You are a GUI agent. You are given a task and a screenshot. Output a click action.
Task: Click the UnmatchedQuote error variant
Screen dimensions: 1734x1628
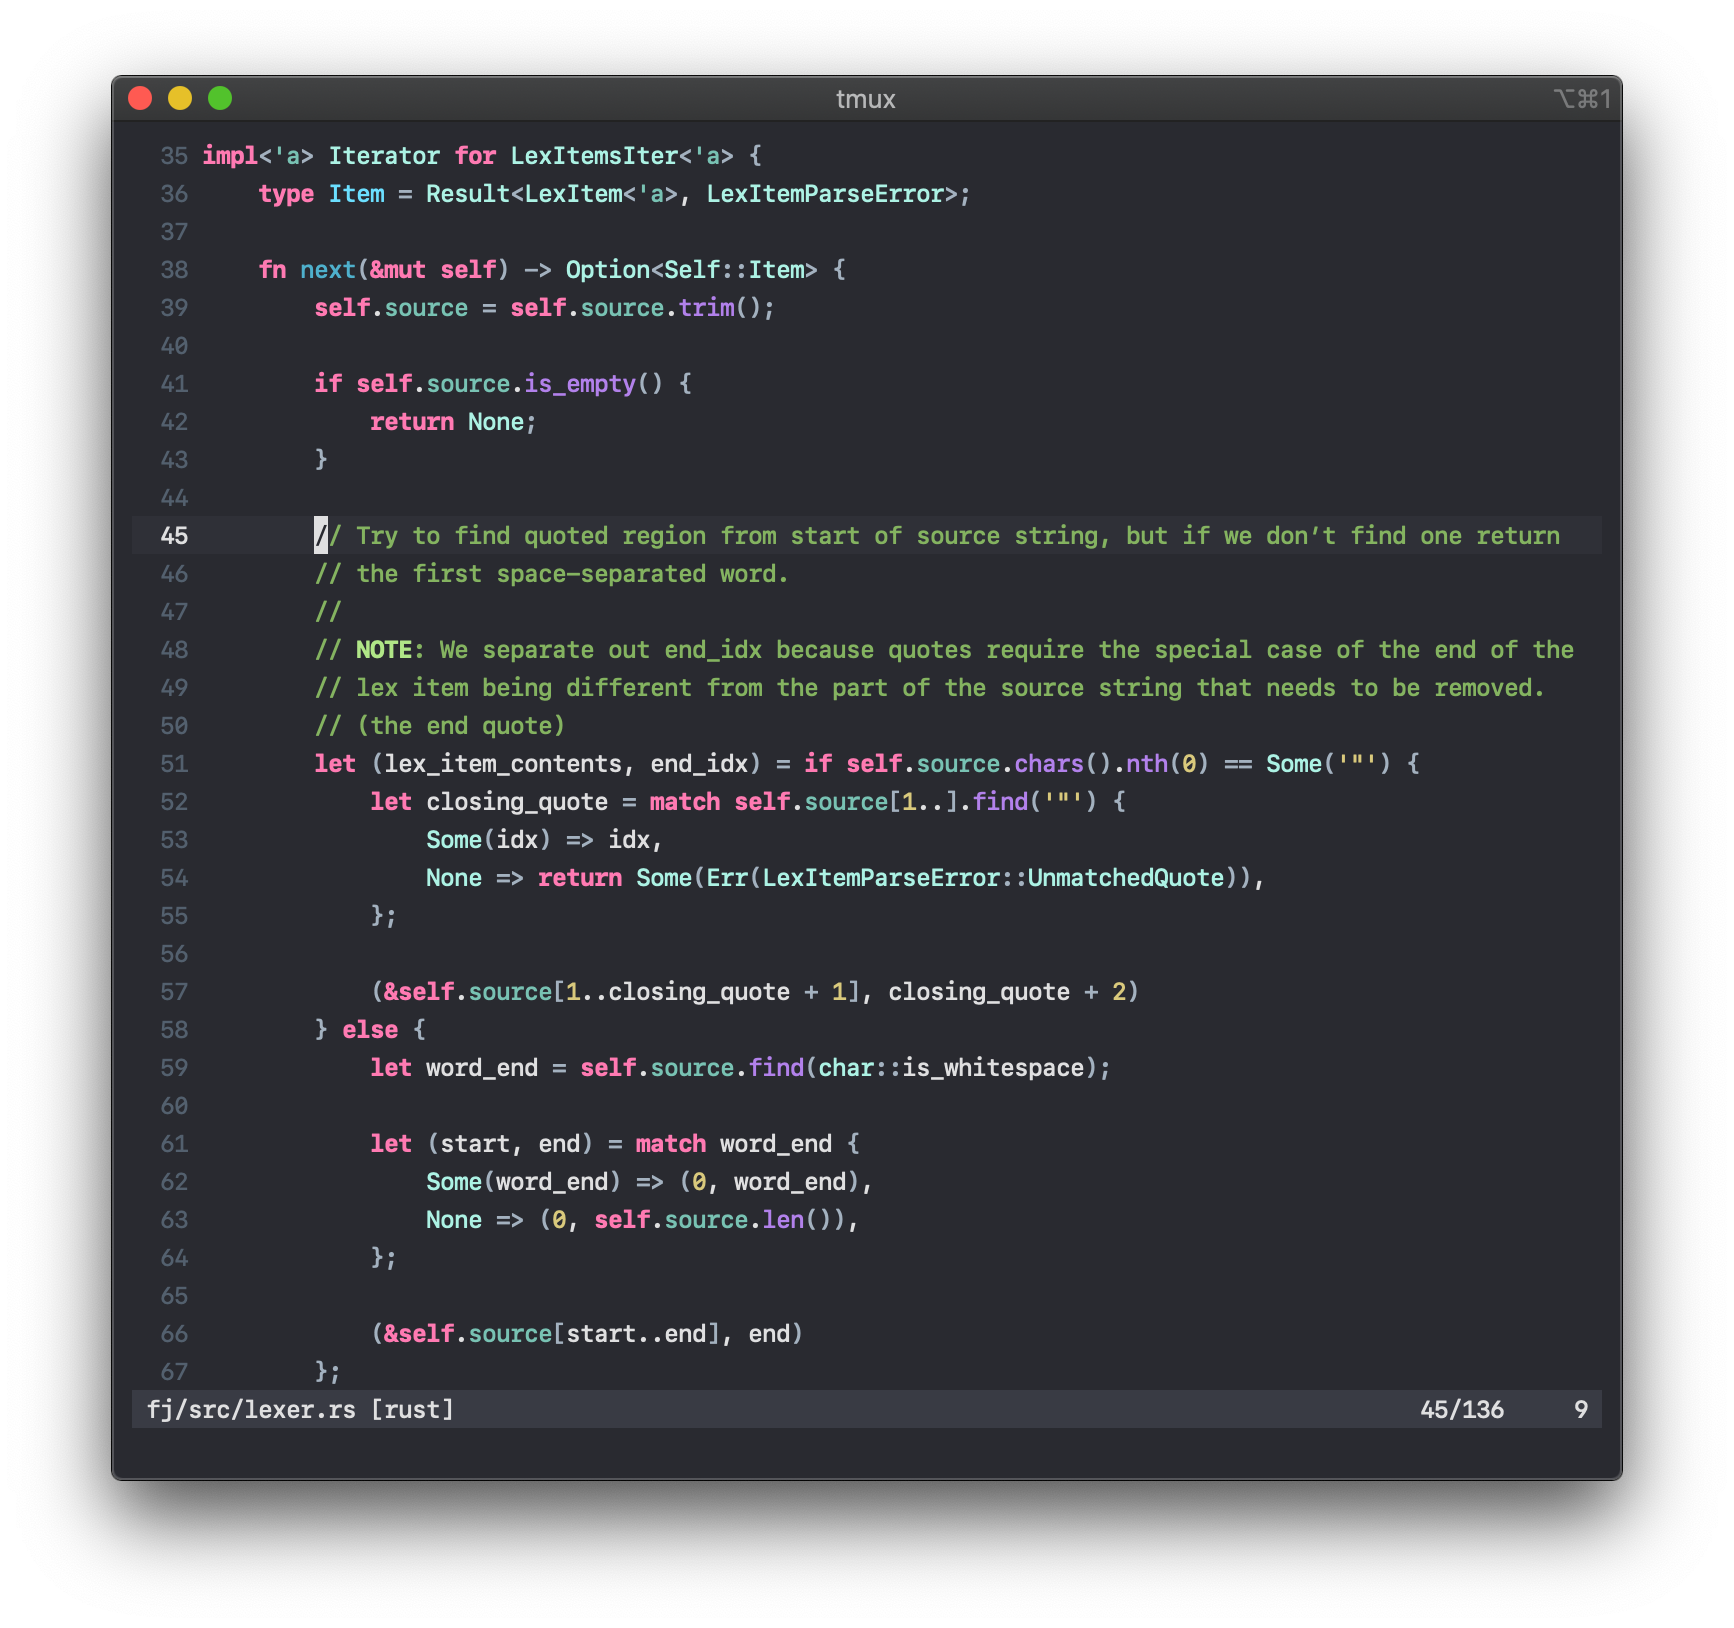pos(1125,878)
